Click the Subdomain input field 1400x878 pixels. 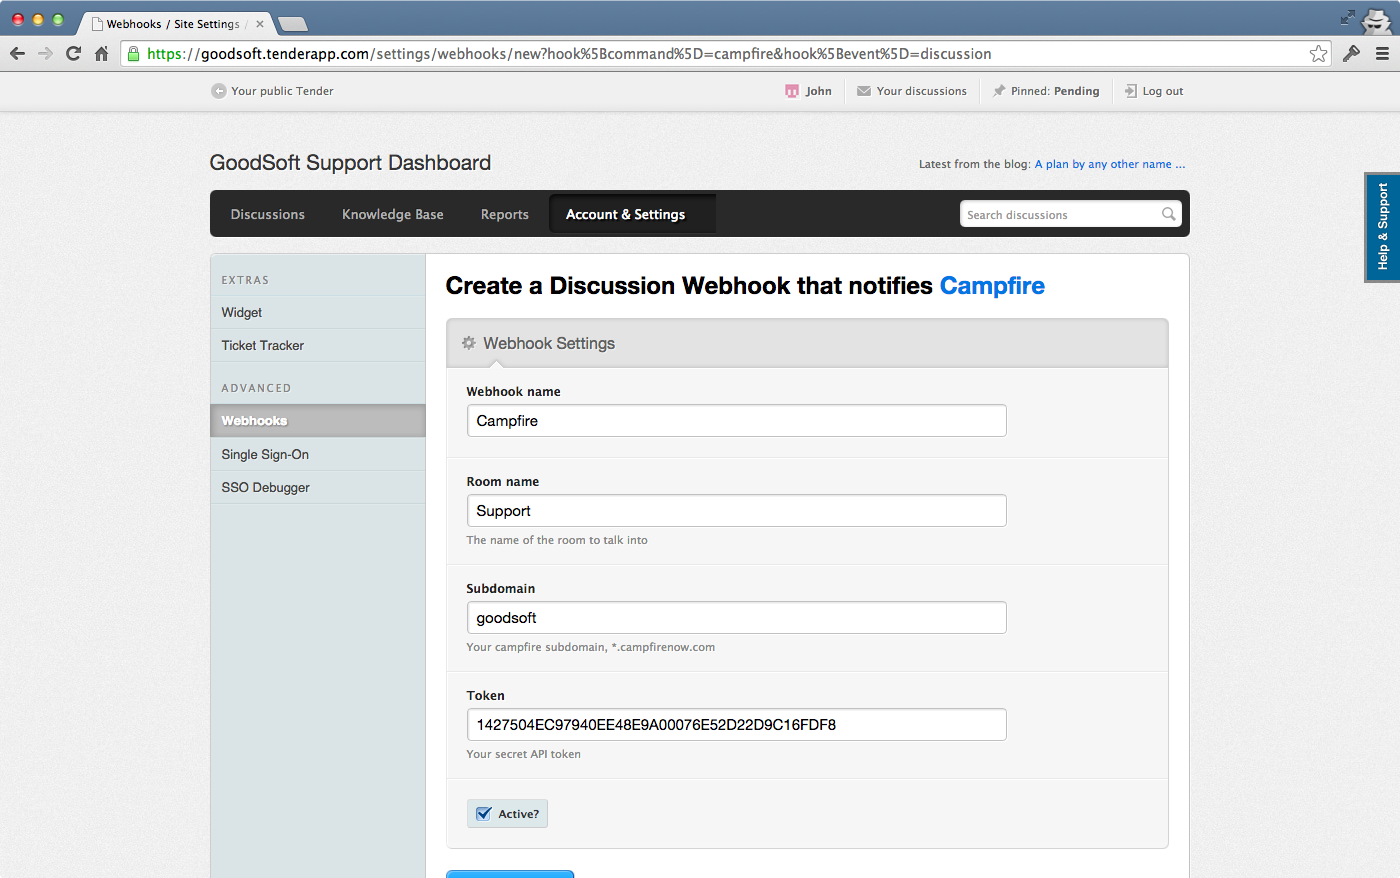coord(737,618)
